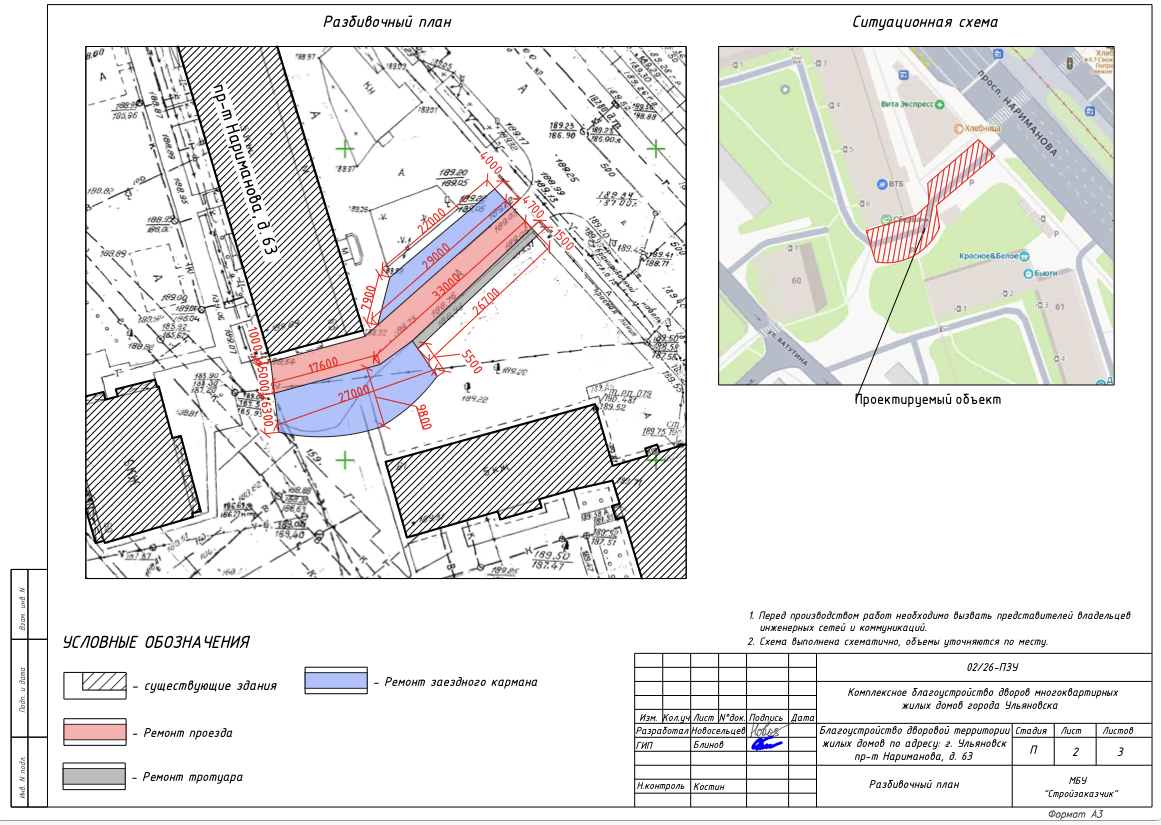This screenshot has height=825, width=1161.
Task: Click the blue ГИП signature in title block
Action: pos(766,744)
